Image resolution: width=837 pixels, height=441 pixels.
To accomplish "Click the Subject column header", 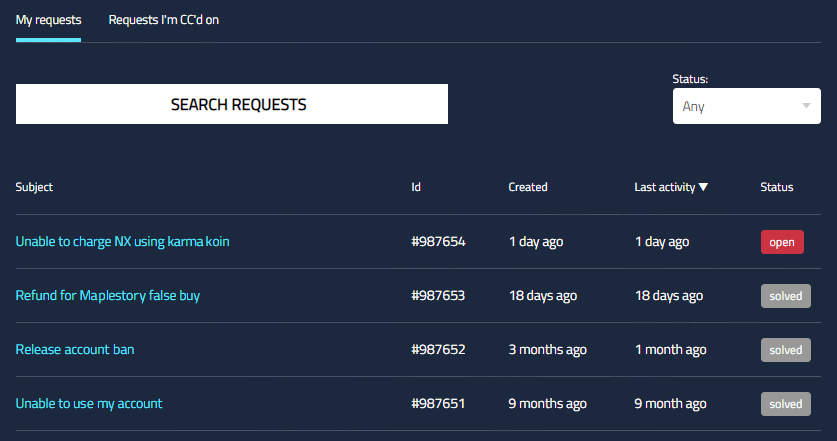I will [x=34, y=187].
